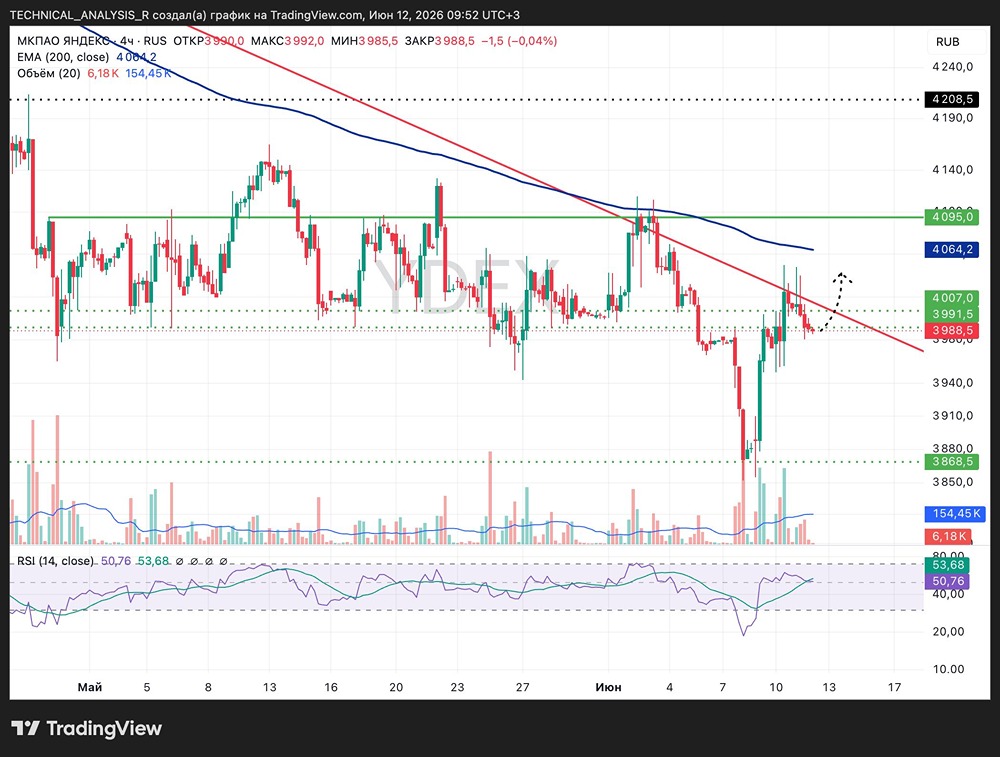Click the red 6,18K volume scale label
The image size is (1000, 757).
pos(948,536)
